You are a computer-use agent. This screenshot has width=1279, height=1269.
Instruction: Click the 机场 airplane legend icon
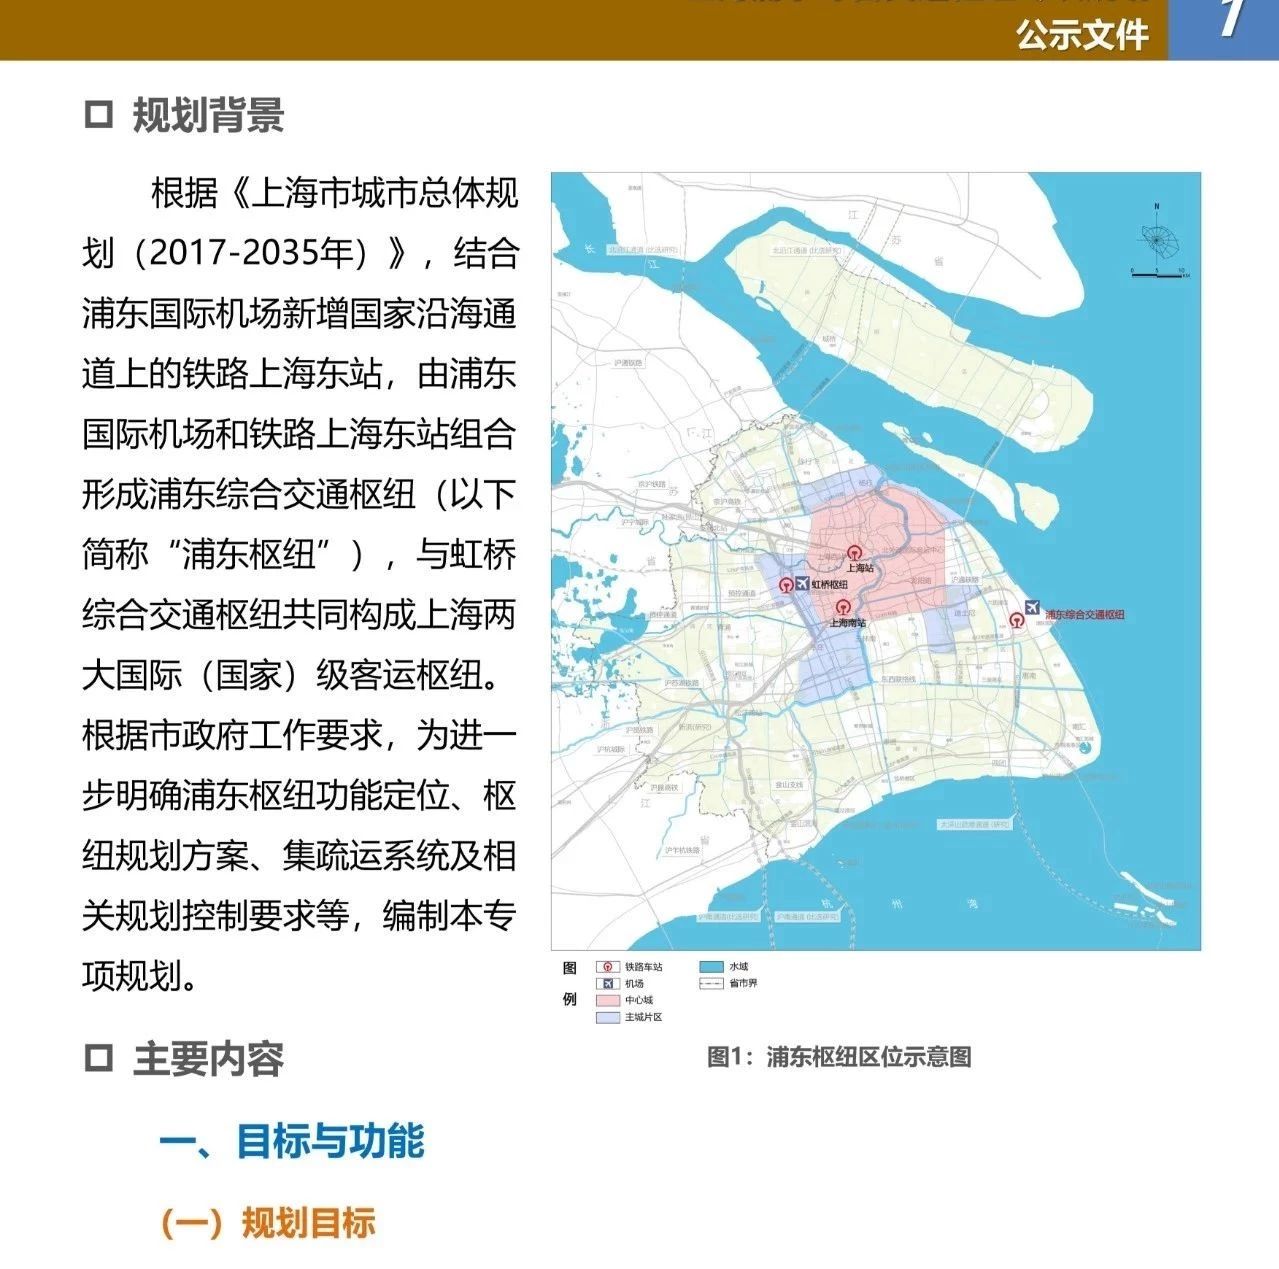coord(607,984)
